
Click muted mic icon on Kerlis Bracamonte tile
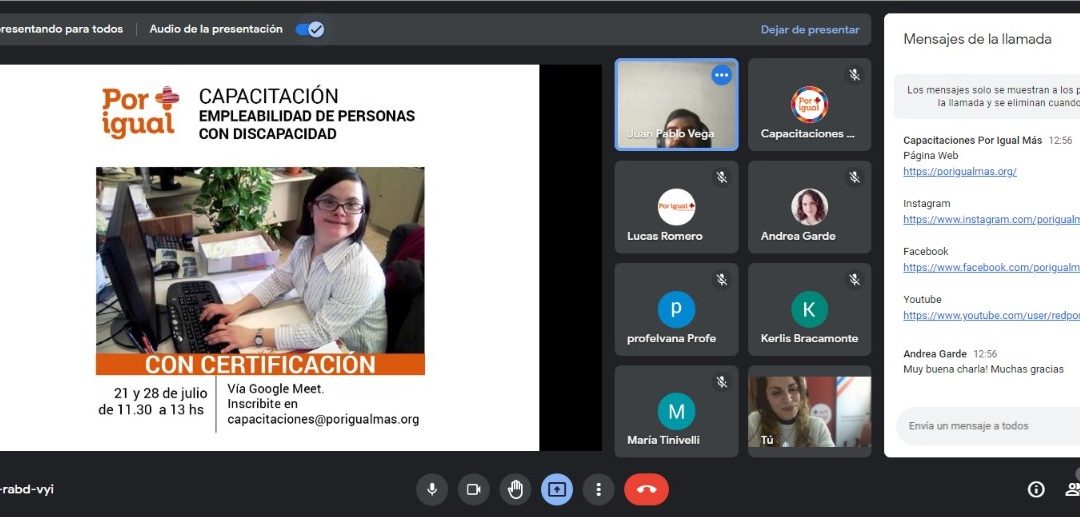coord(854,279)
